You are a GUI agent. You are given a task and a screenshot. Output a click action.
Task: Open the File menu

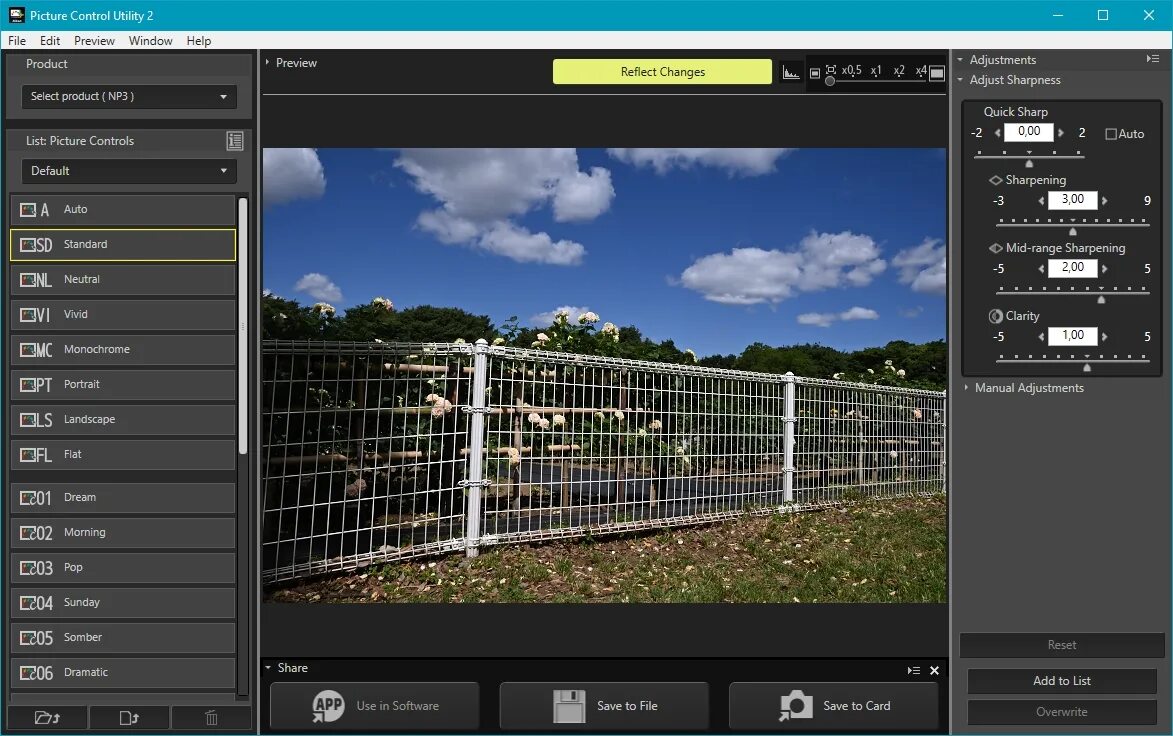click(17, 40)
